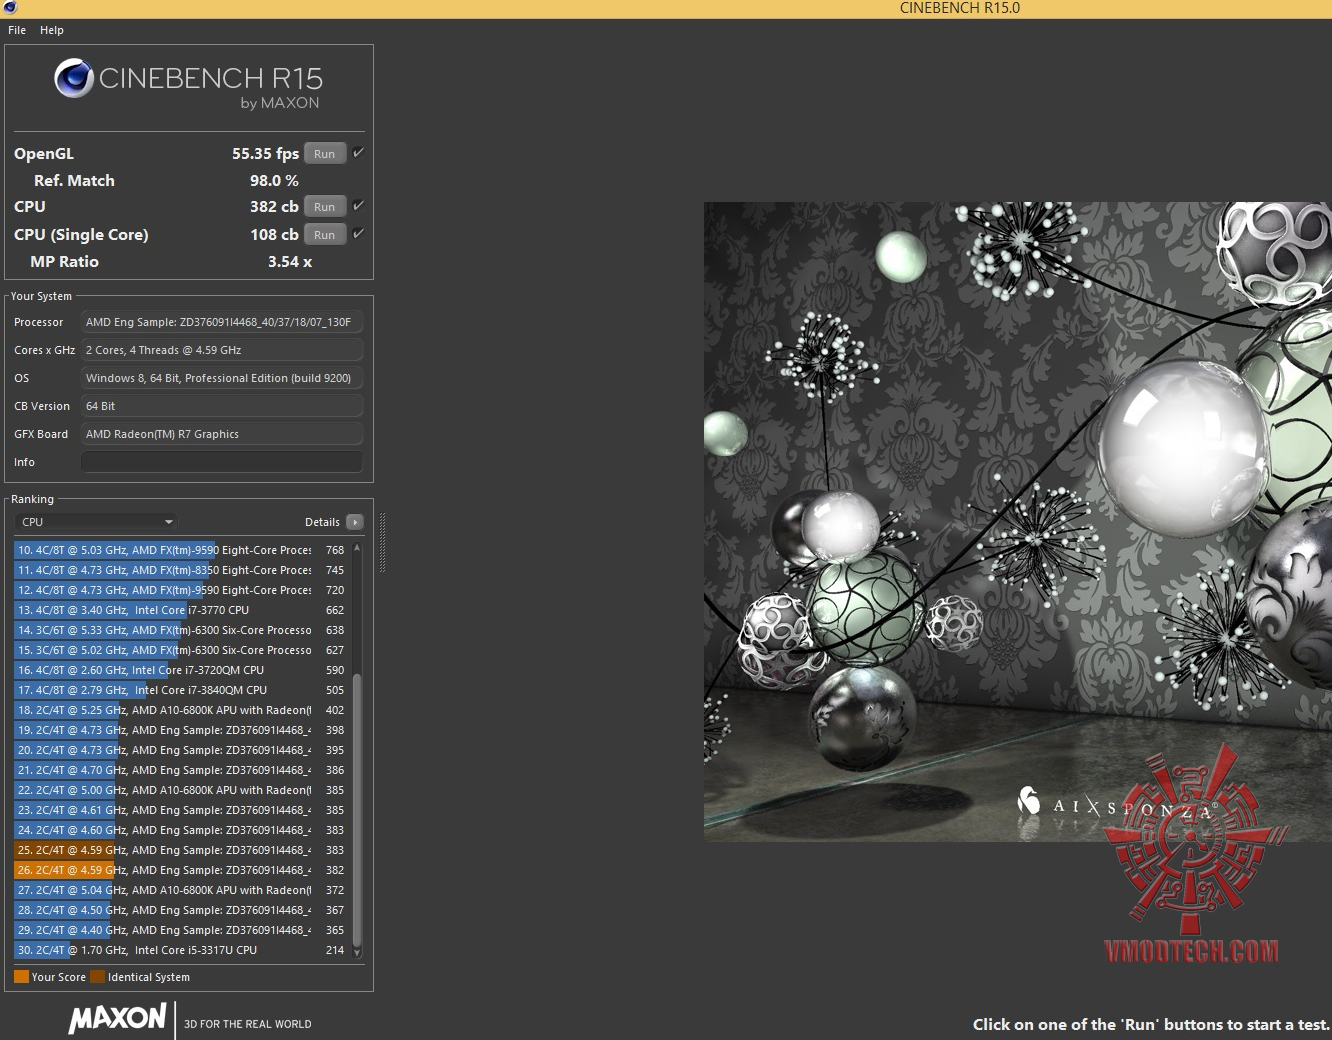Click the GFX Board Radeon R7 value
Viewport: 1332px width, 1040px height.
[221, 434]
